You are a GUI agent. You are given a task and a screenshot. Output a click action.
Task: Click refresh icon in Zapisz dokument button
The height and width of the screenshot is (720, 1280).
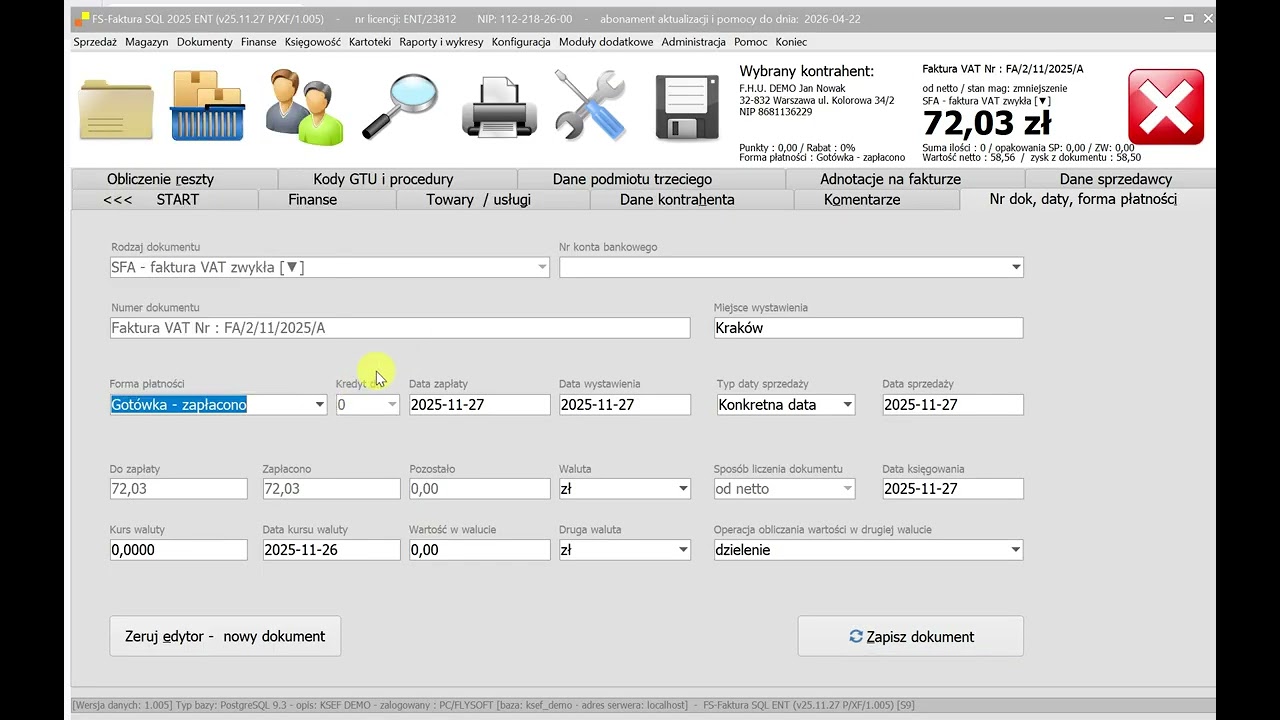click(x=856, y=636)
